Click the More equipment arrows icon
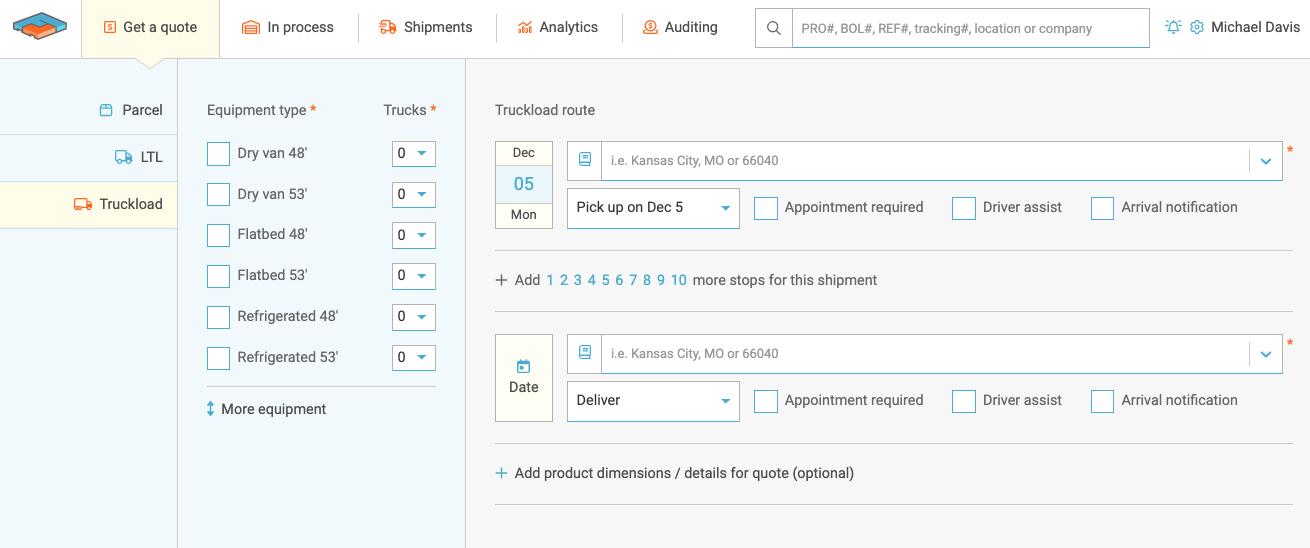This screenshot has width=1310, height=548. coord(211,409)
